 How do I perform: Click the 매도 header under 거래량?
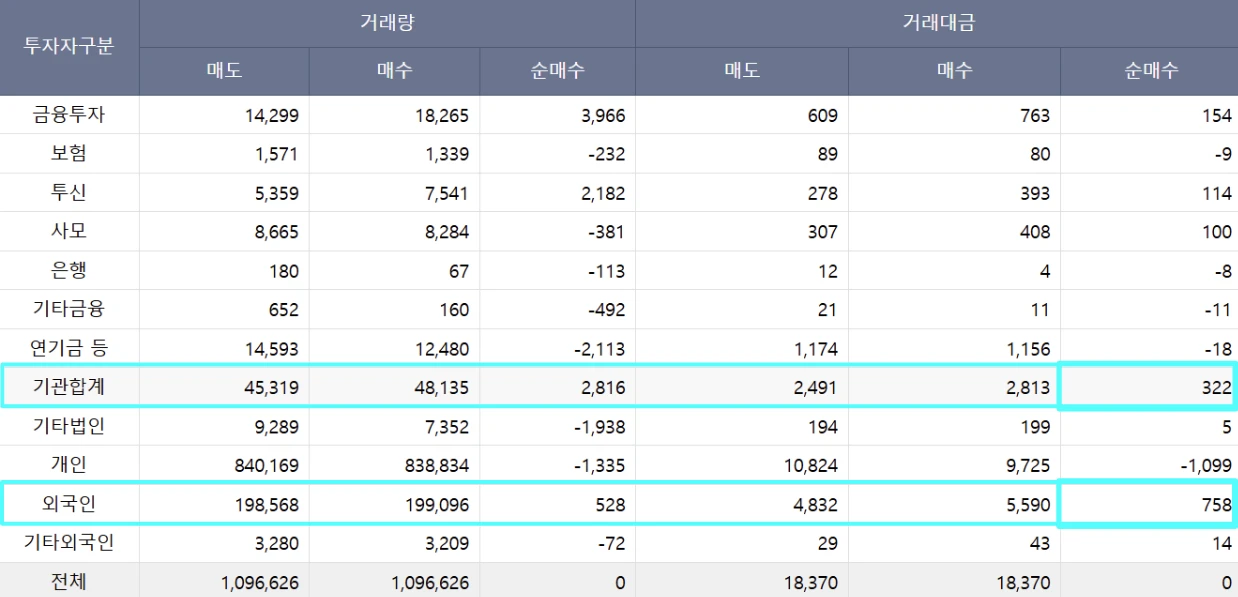224,71
